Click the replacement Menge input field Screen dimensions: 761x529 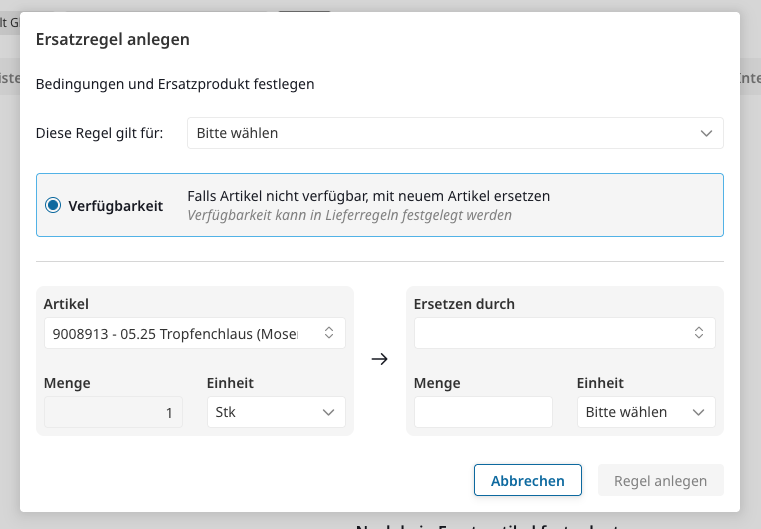(x=483, y=412)
